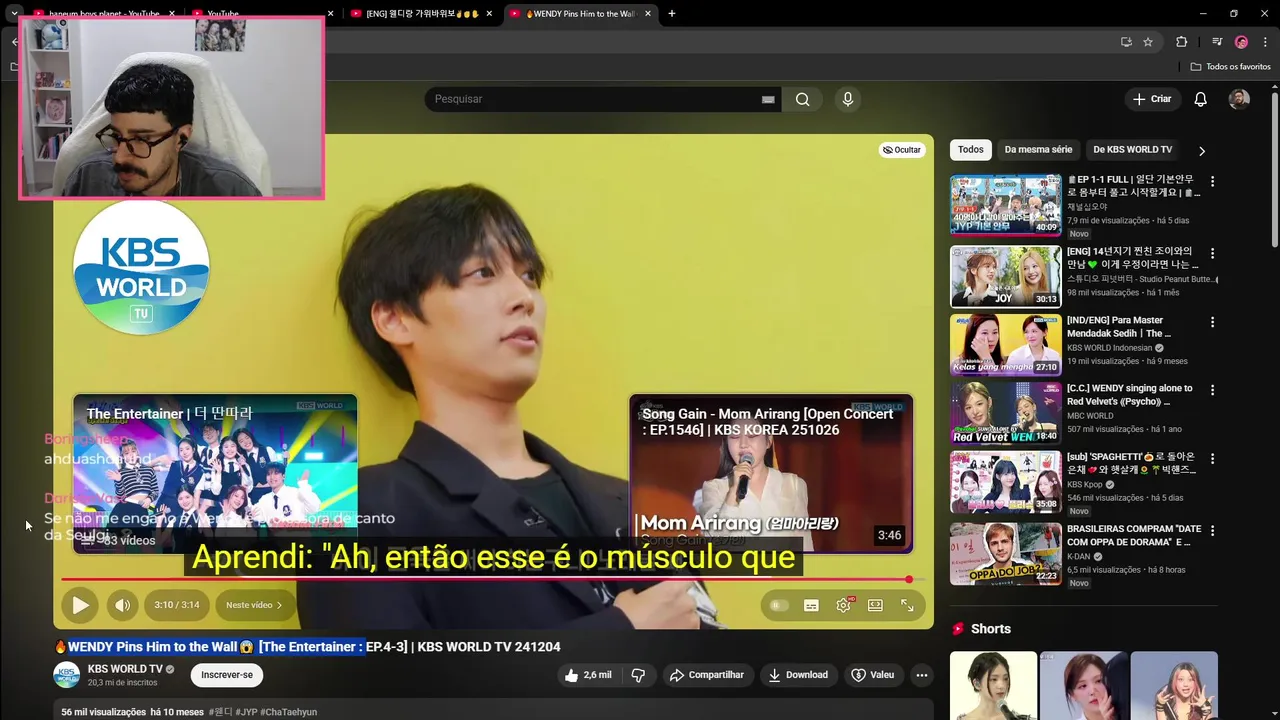This screenshot has width=1280, height=720.
Task: Open the media controls icon in Chrome toolbar
Action: coord(1216,42)
